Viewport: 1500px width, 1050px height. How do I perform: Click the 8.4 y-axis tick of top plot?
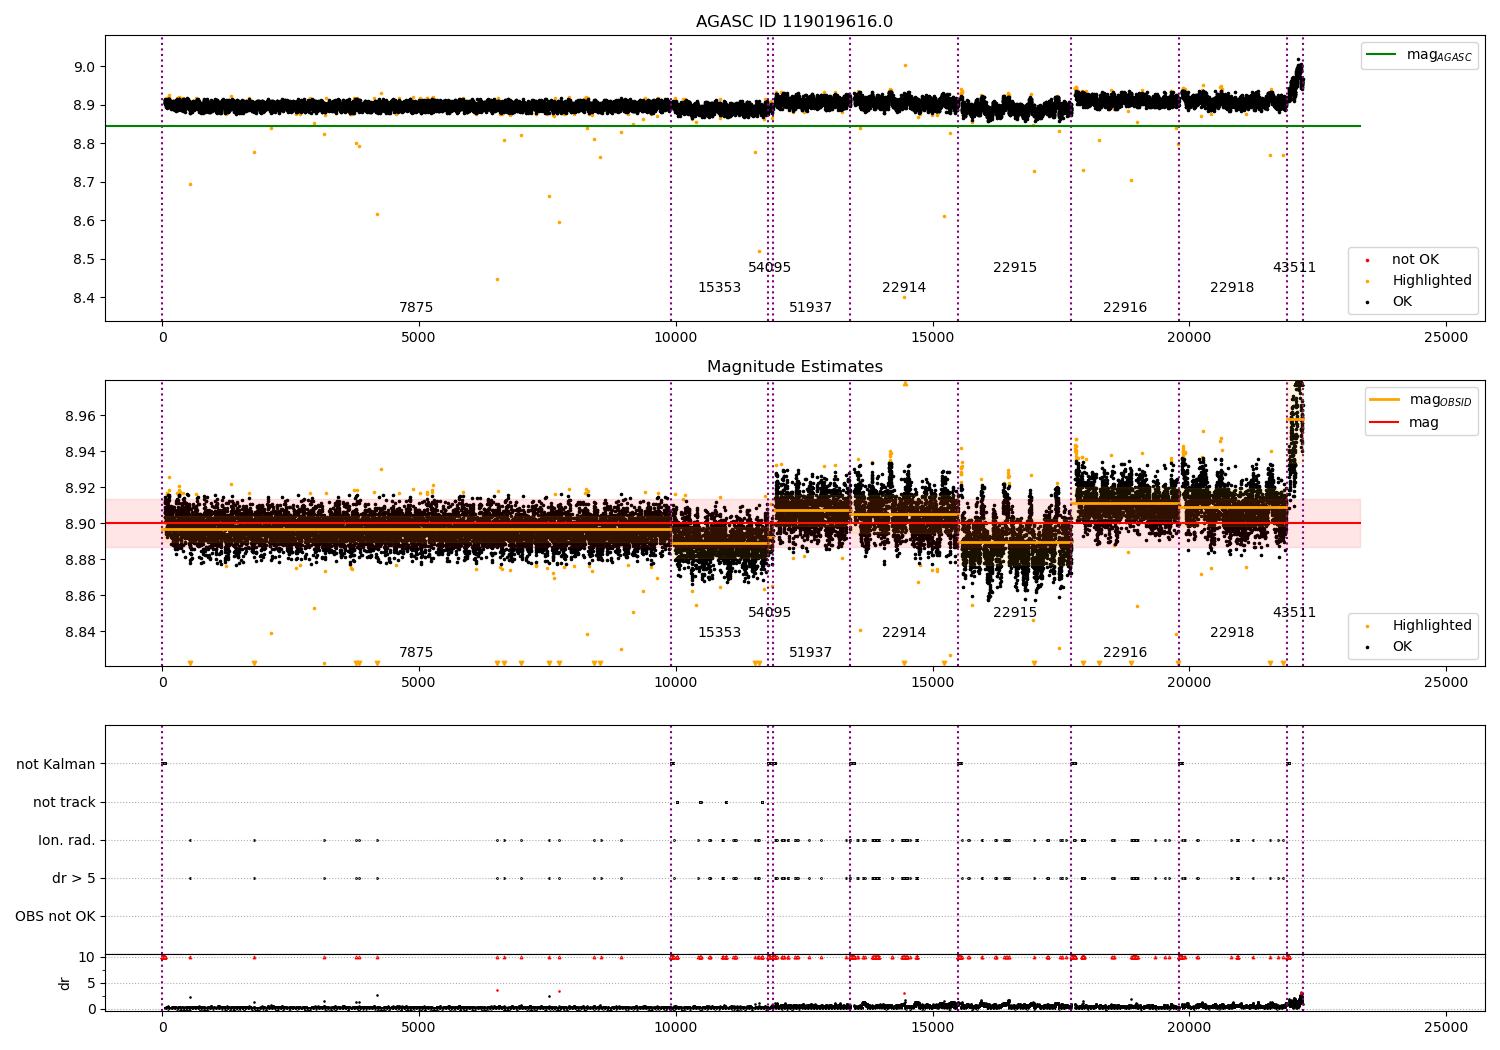click(x=85, y=298)
